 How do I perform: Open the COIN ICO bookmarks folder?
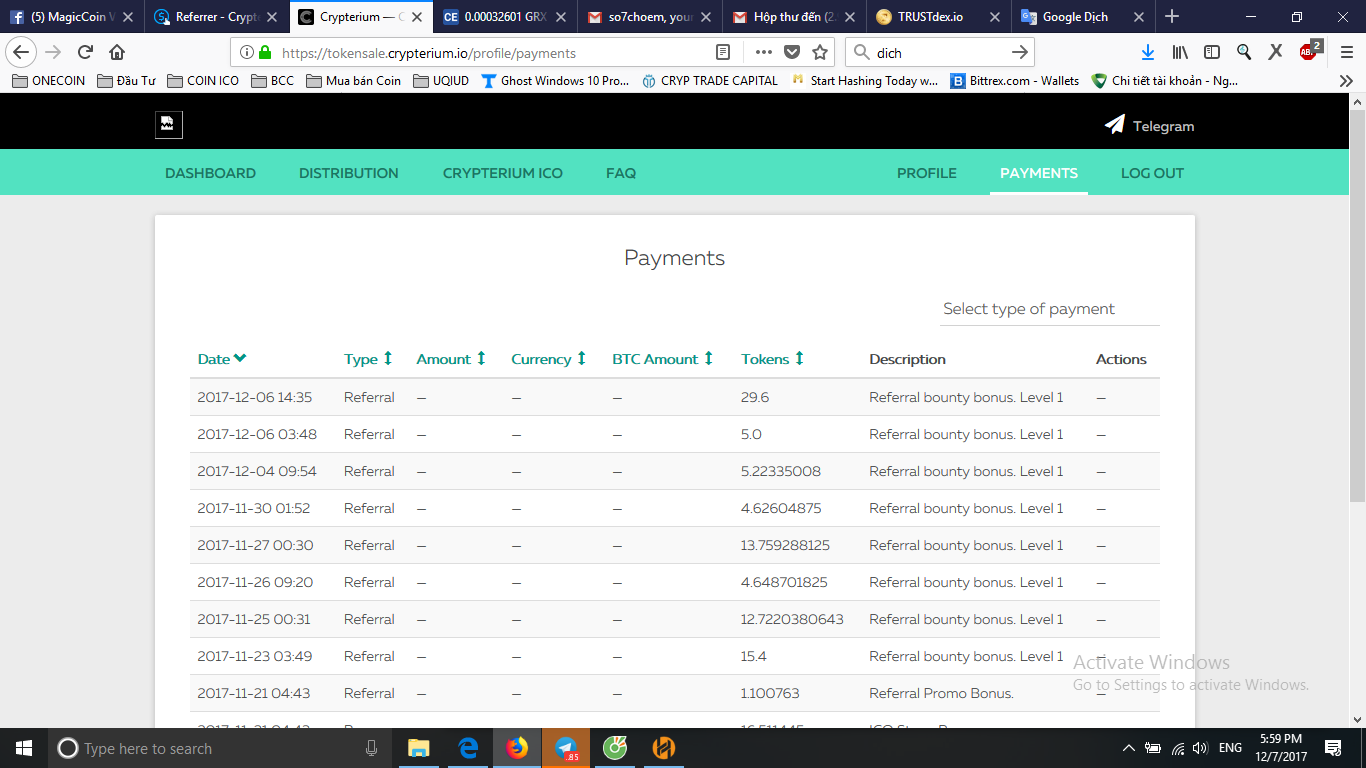point(203,81)
